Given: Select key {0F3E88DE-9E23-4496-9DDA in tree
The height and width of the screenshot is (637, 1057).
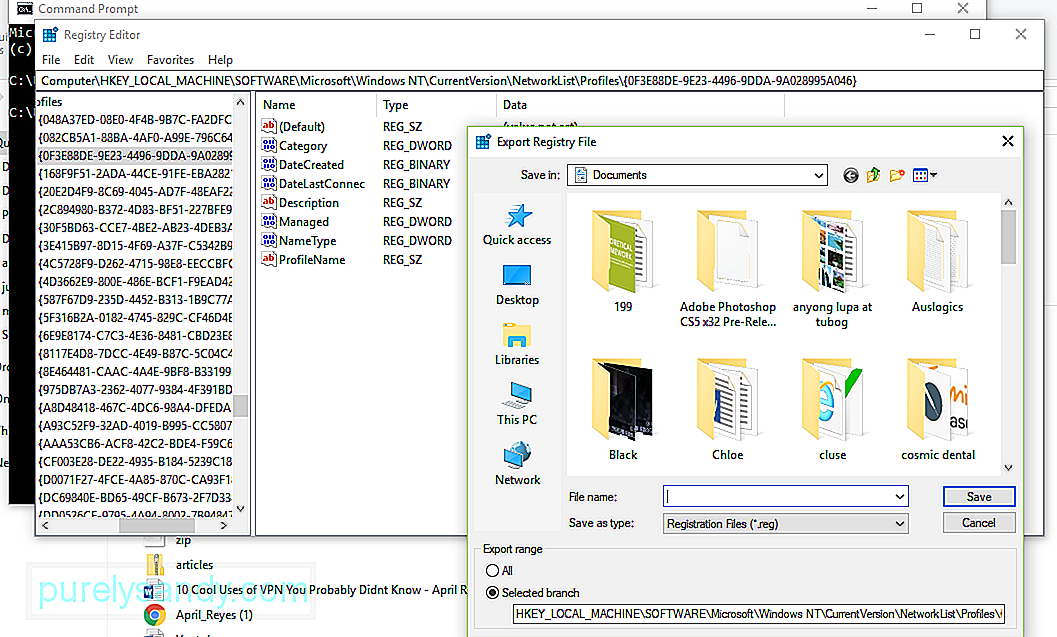Looking at the screenshot, I should (x=135, y=156).
